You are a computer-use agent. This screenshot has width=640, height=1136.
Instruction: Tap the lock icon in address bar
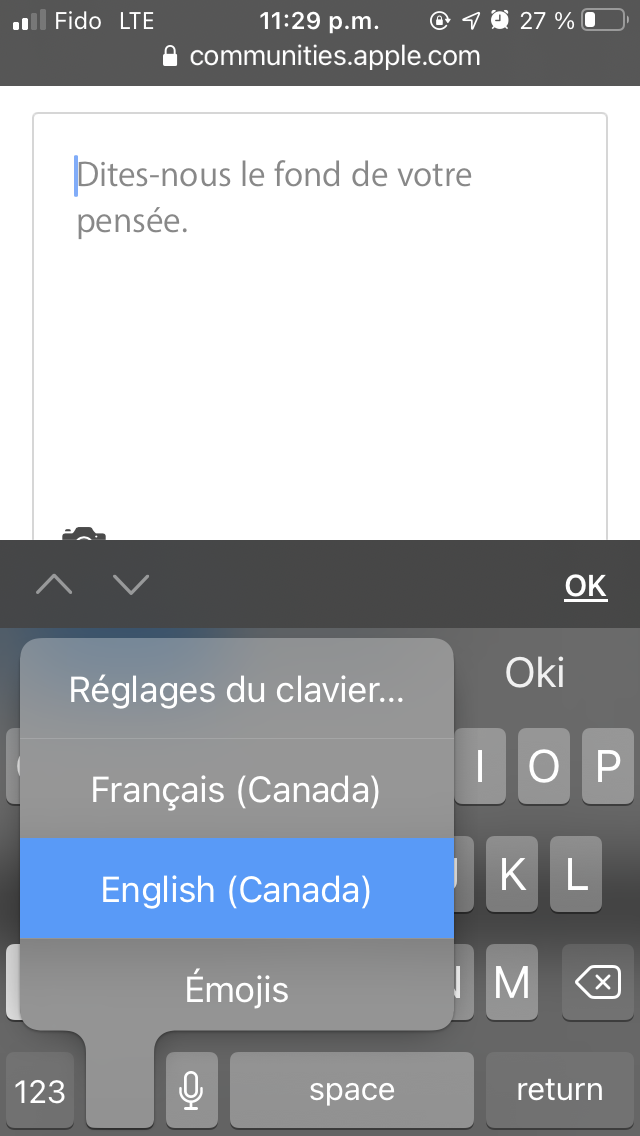(x=170, y=56)
